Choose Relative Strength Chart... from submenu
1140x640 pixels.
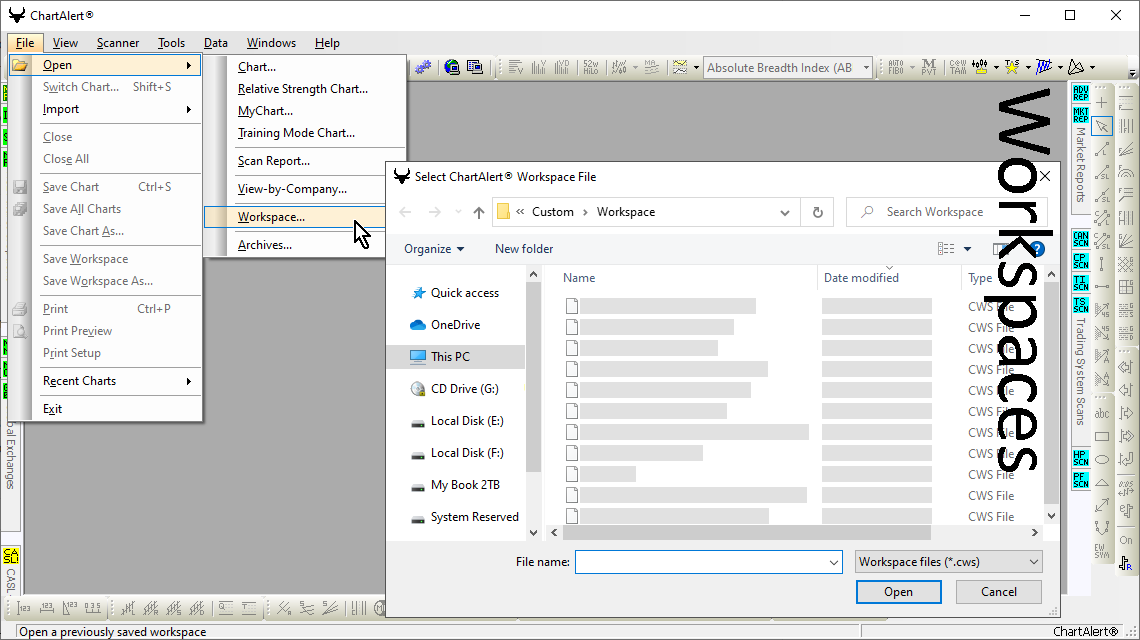click(302, 89)
